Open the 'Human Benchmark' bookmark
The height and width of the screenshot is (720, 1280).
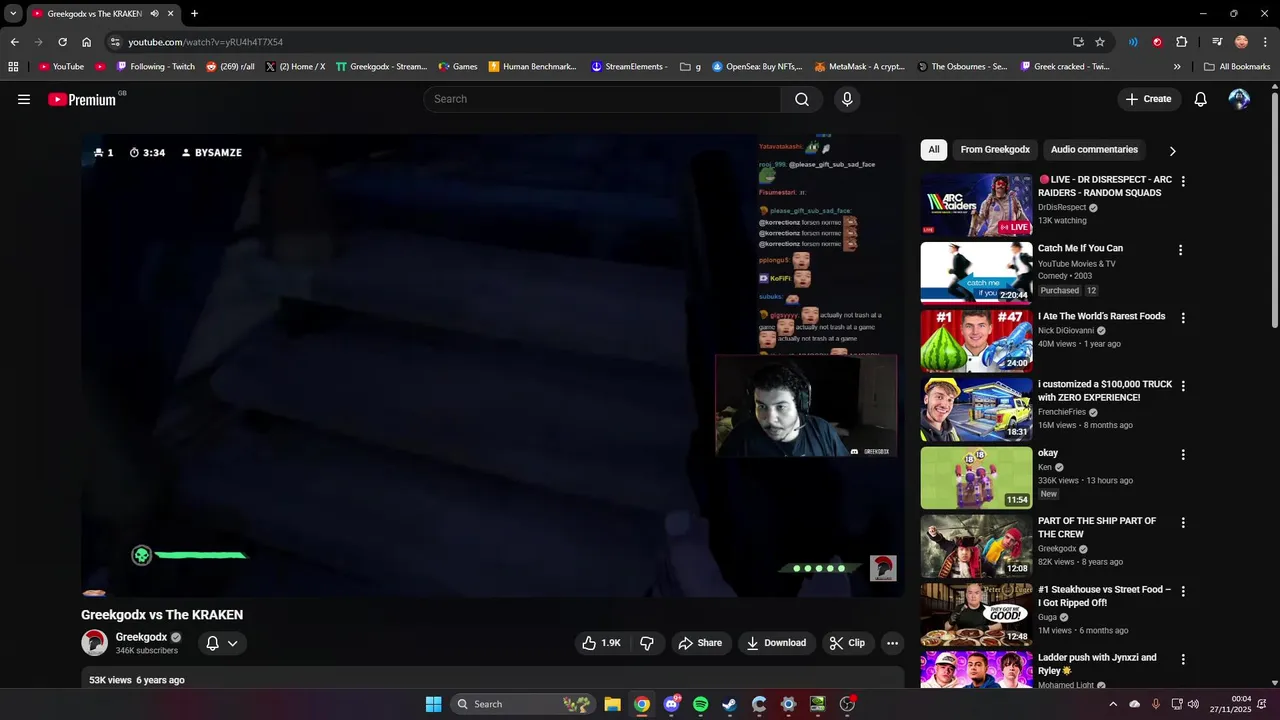[533, 67]
